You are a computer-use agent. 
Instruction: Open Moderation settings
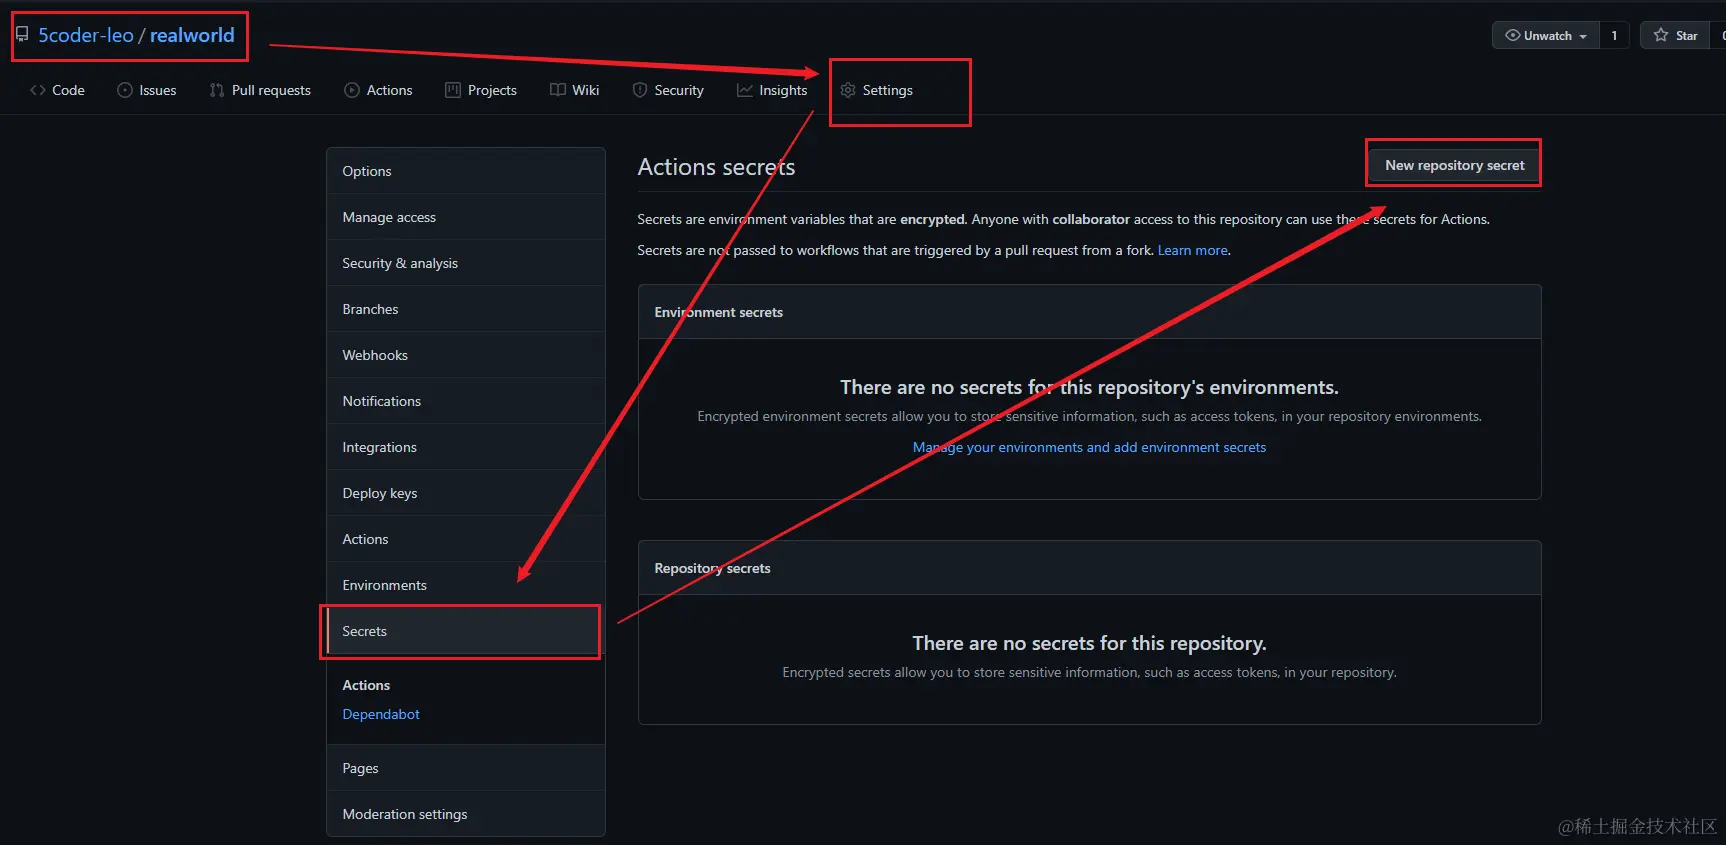(466, 814)
